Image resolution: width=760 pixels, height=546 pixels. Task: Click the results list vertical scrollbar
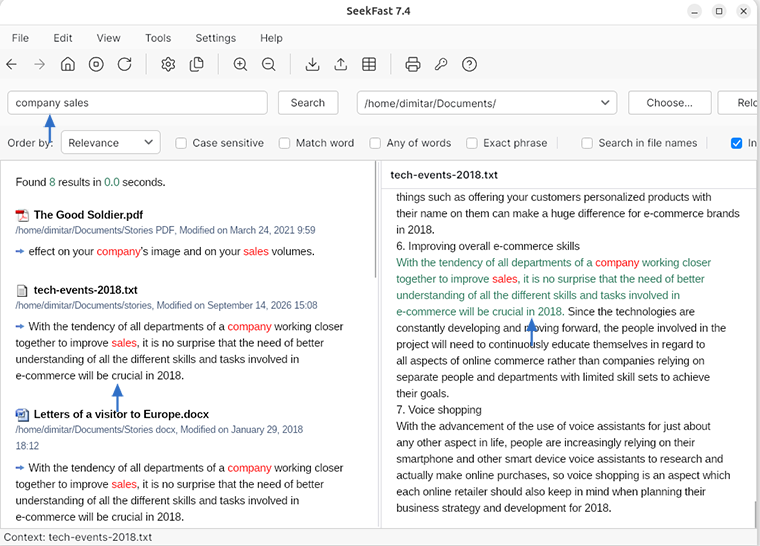pos(376,220)
